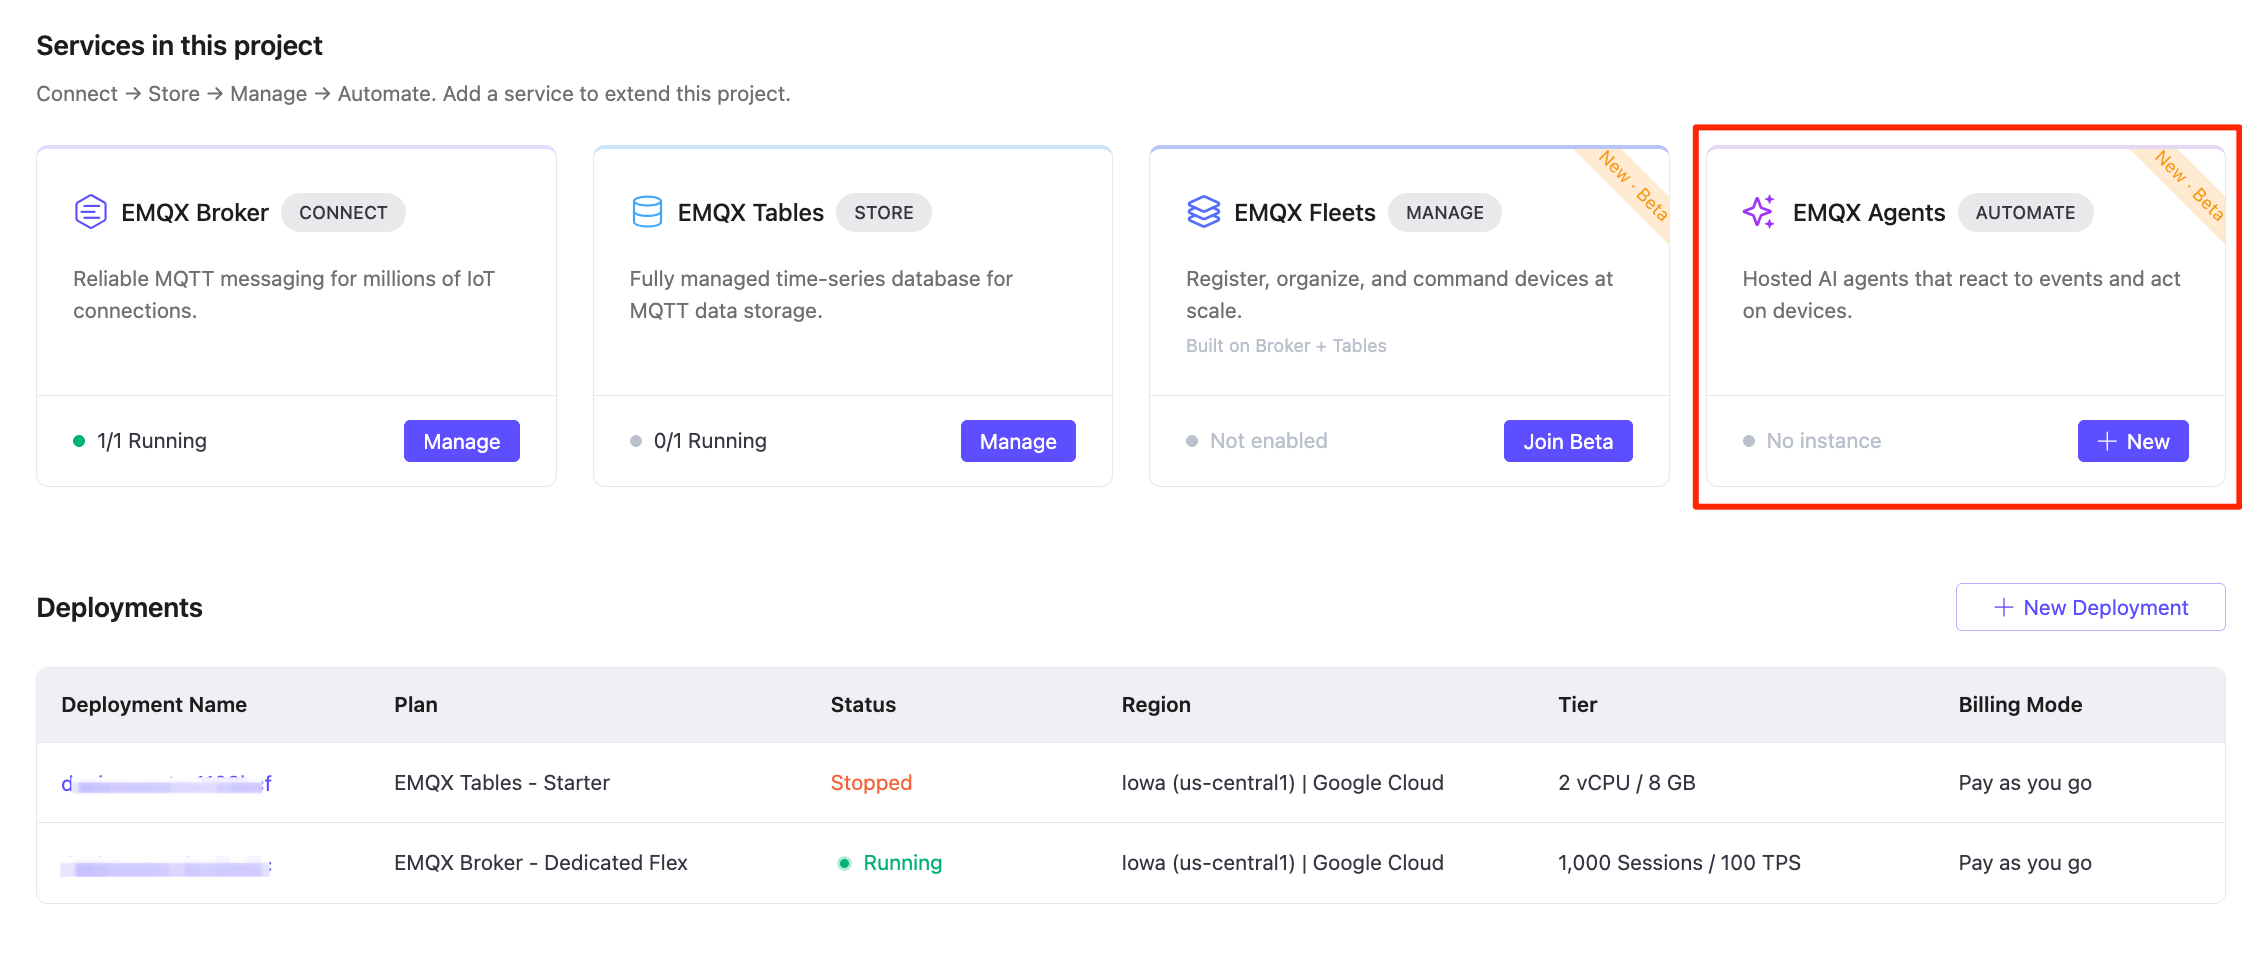Click 'Pay as you go' in Running row
Screen dimensions: 2242x958
[x=2025, y=863]
